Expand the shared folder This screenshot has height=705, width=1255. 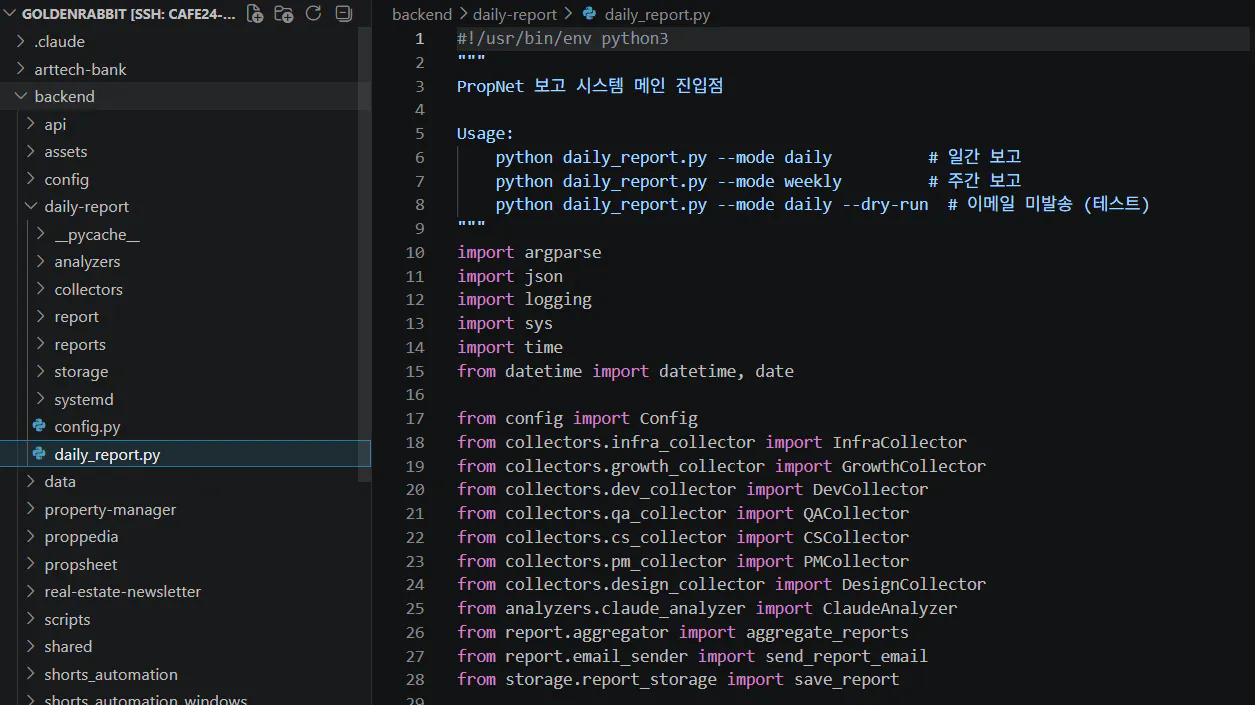pyautogui.click(x=31, y=646)
